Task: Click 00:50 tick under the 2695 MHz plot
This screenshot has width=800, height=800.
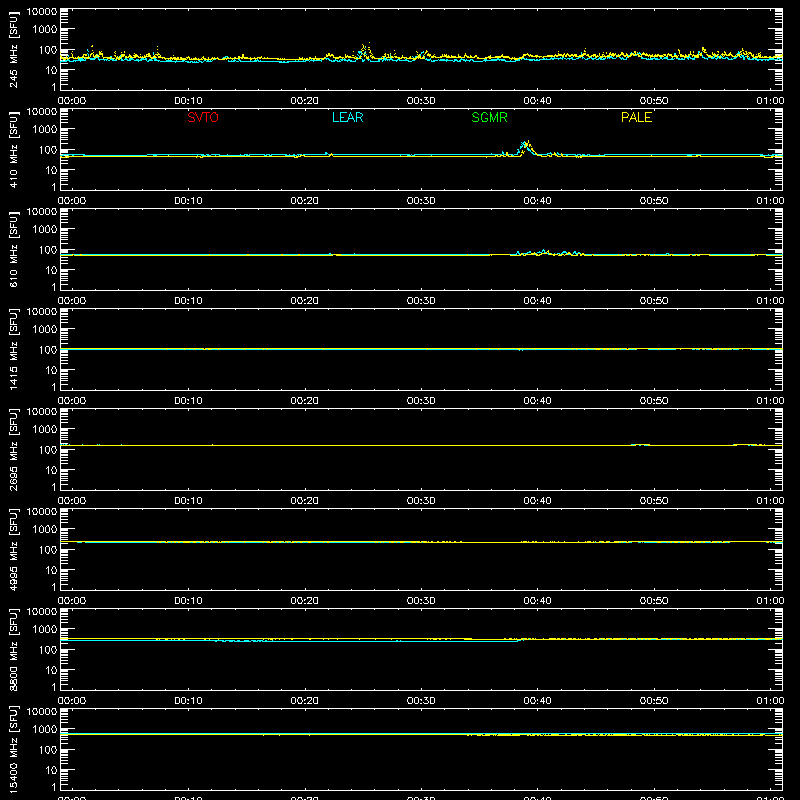Action: click(654, 501)
